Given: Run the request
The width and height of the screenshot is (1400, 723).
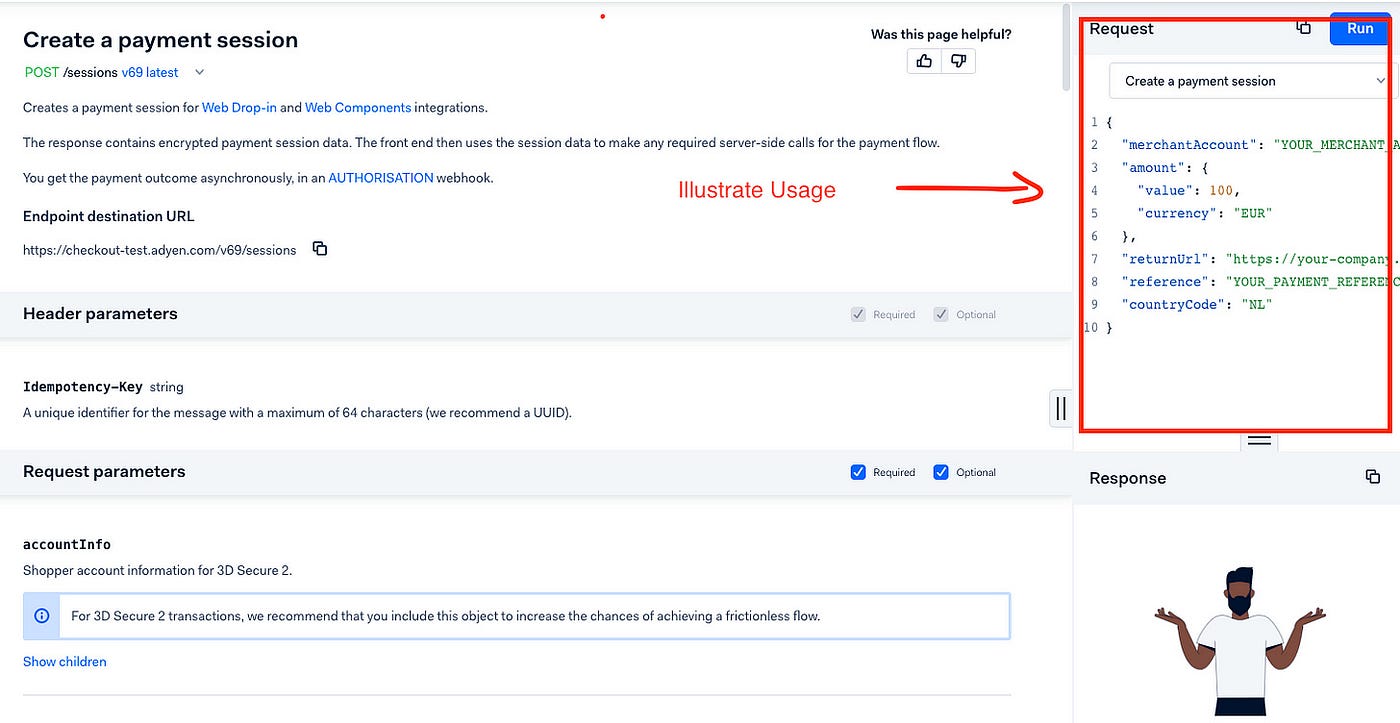Looking at the screenshot, I should [x=1360, y=28].
